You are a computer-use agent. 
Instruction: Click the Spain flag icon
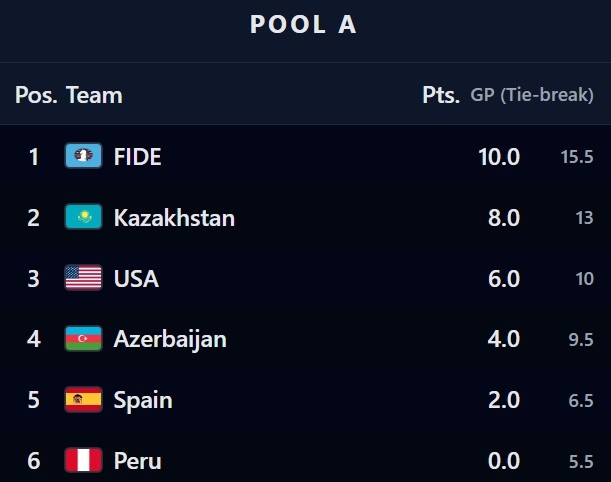tap(83, 400)
